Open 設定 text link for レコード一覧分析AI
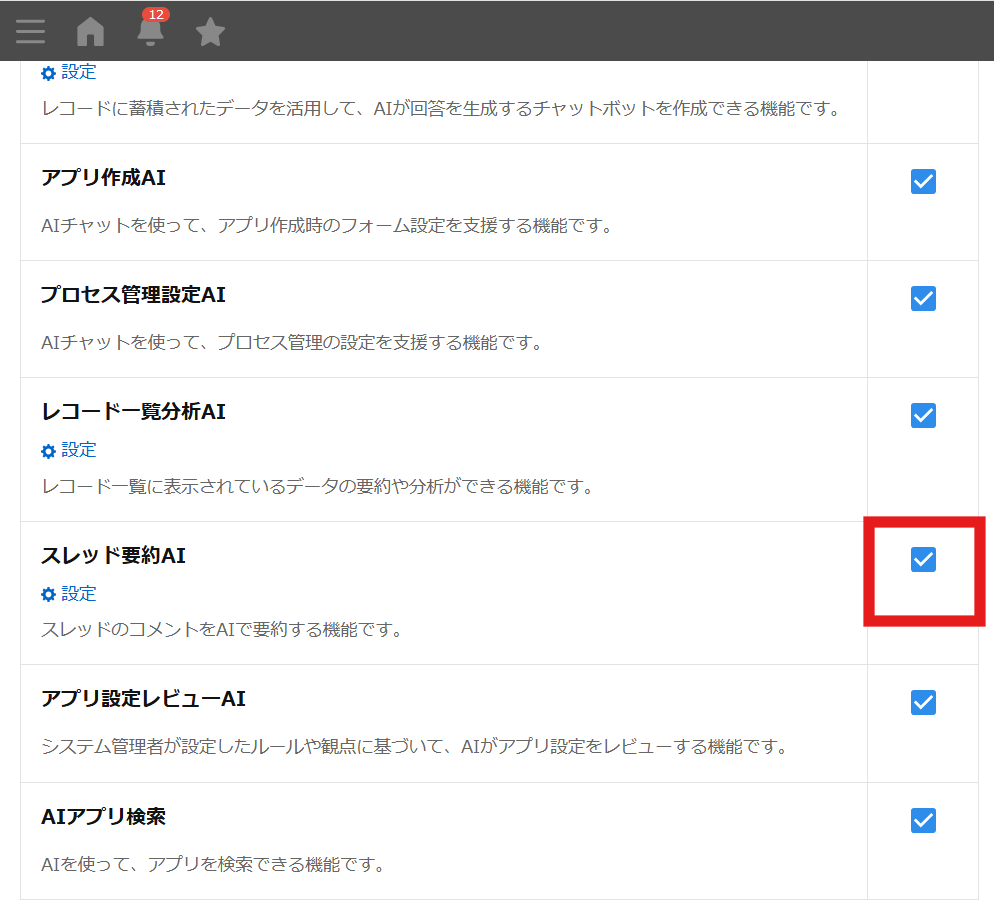The height and width of the screenshot is (916, 994). 79,450
